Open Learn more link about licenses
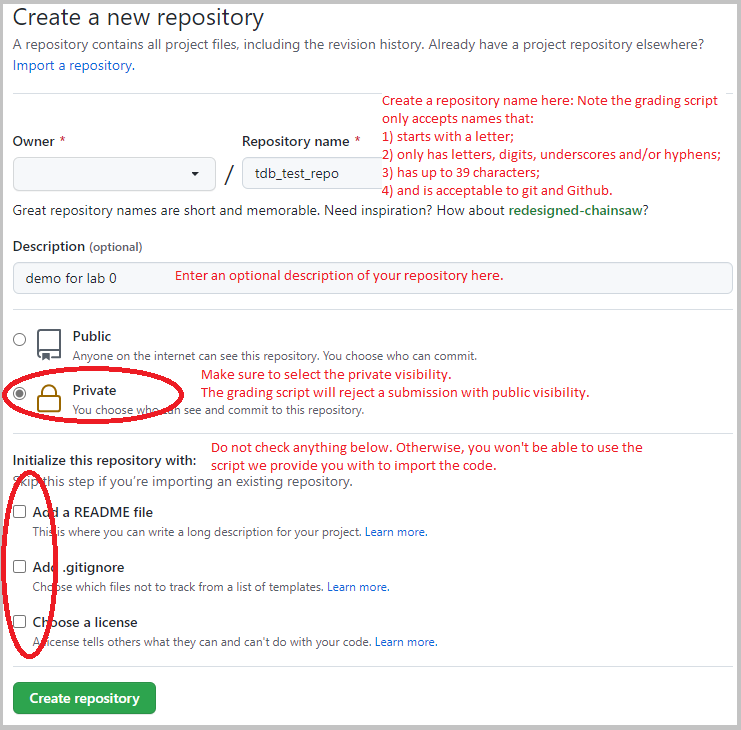Image resolution: width=741 pixels, height=730 pixels. (x=405, y=642)
